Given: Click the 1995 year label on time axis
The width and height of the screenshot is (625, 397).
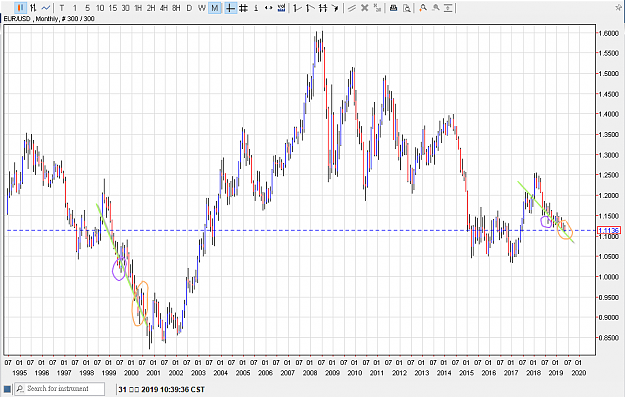Looking at the screenshot, I should [x=20, y=373].
